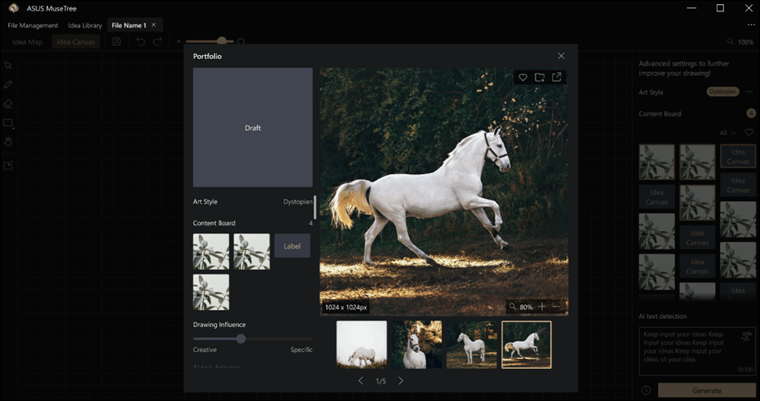Click the Label tile in Content Board
Screen dimensions: 760x401
(x=292, y=246)
